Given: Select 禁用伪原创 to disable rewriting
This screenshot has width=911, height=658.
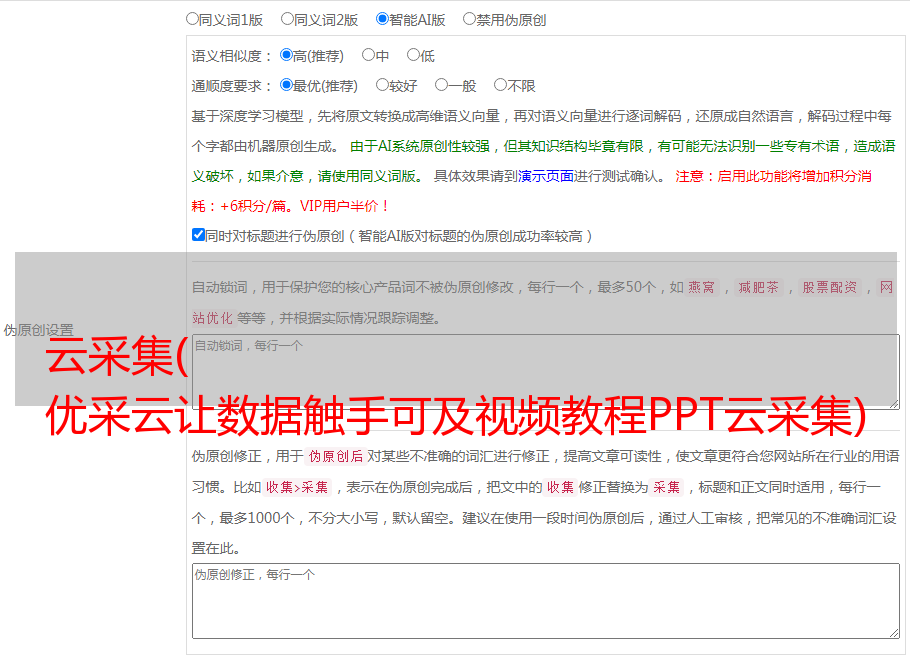Looking at the screenshot, I should click(469, 19).
